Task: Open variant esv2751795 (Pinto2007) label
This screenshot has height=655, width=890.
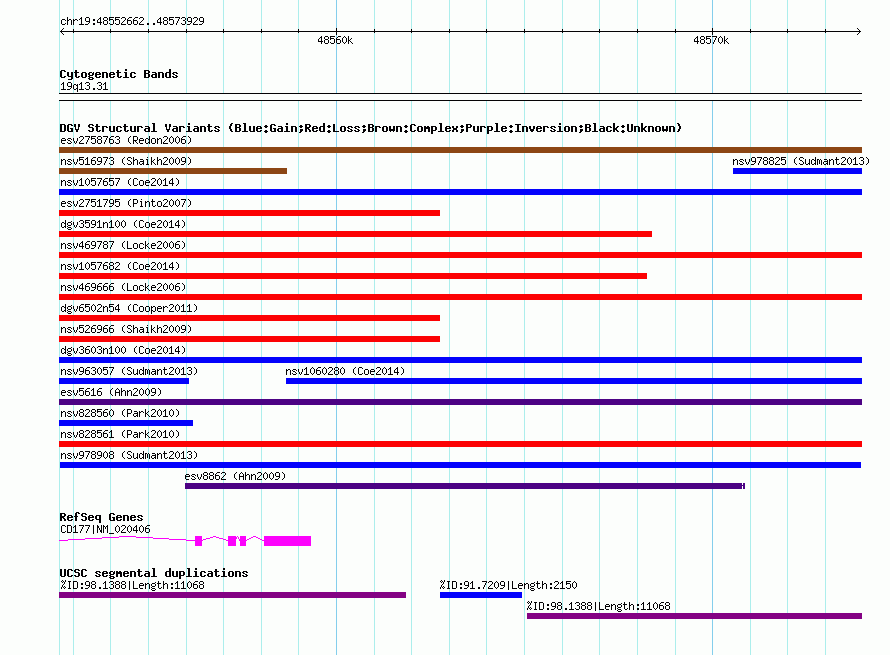Action: tap(126, 203)
